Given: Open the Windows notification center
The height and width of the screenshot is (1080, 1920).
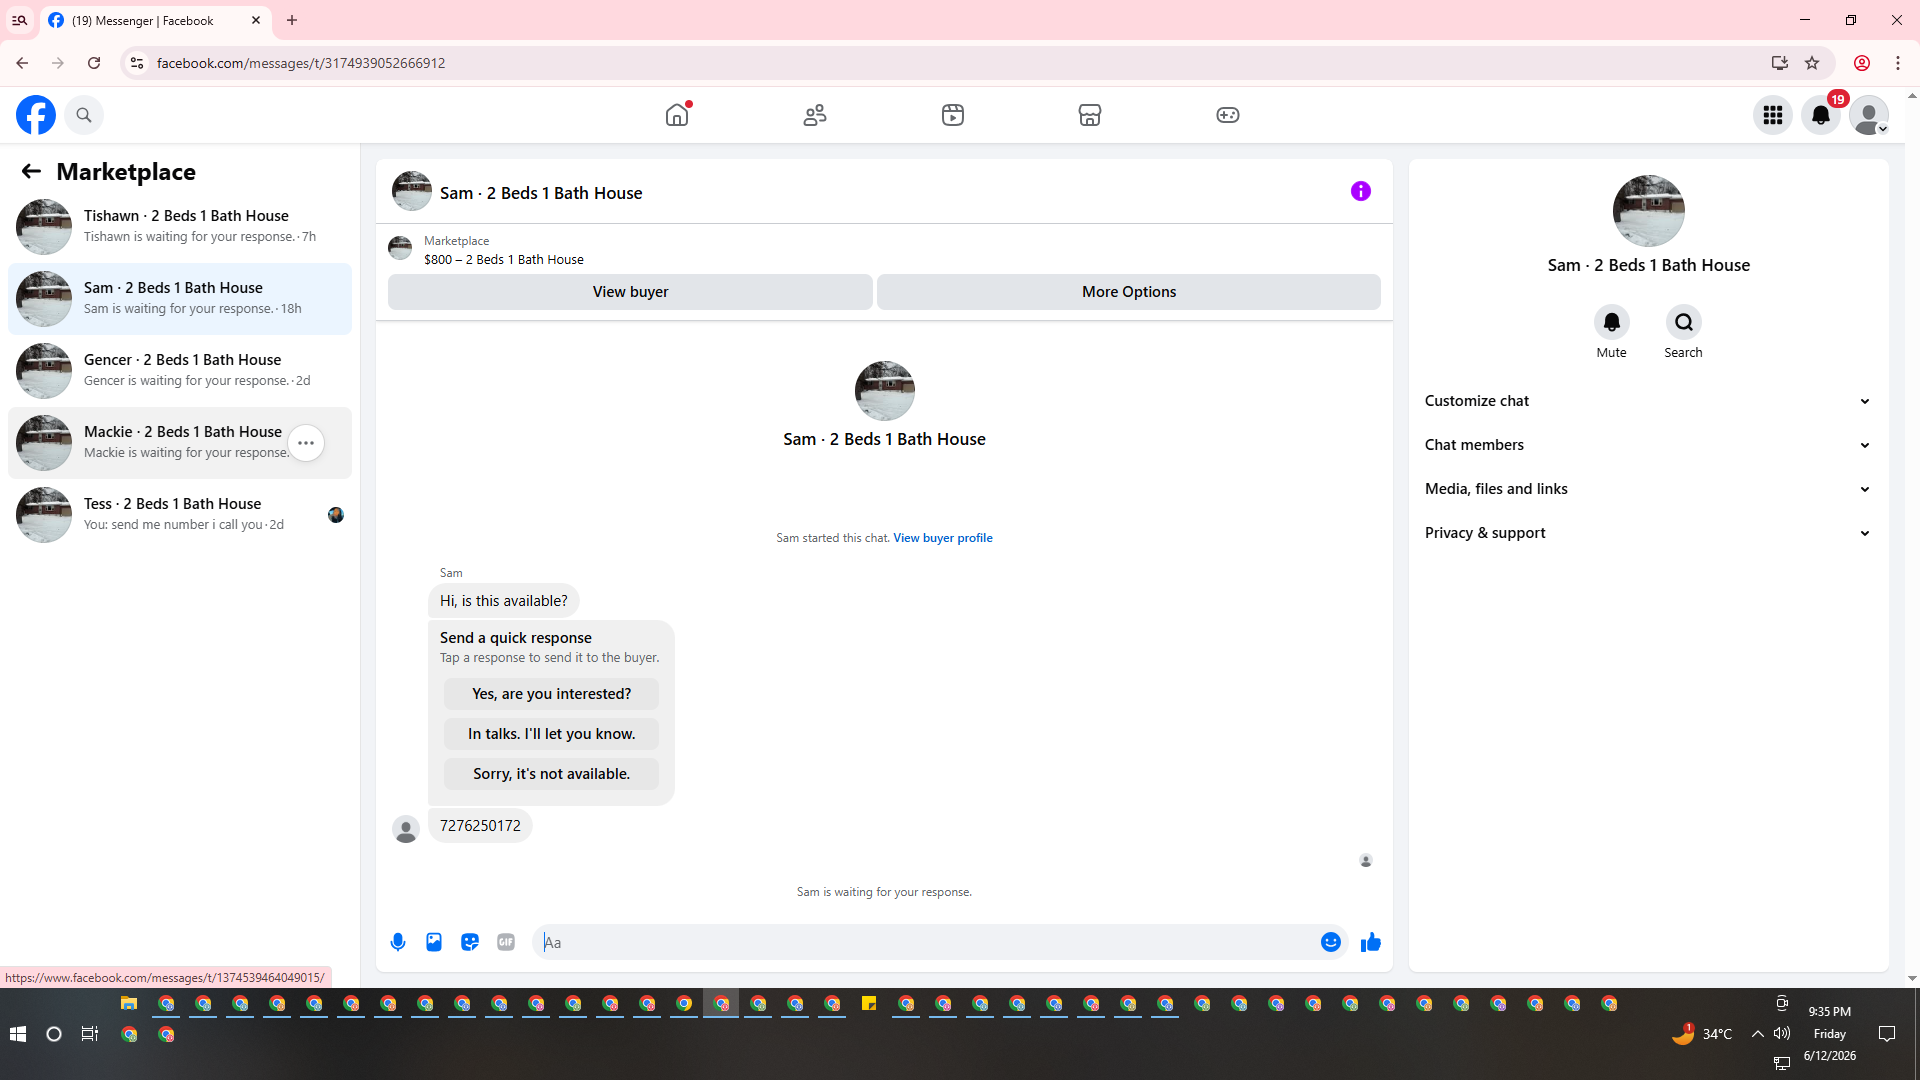Looking at the screenshot, I should (x=1887, y=1034).
